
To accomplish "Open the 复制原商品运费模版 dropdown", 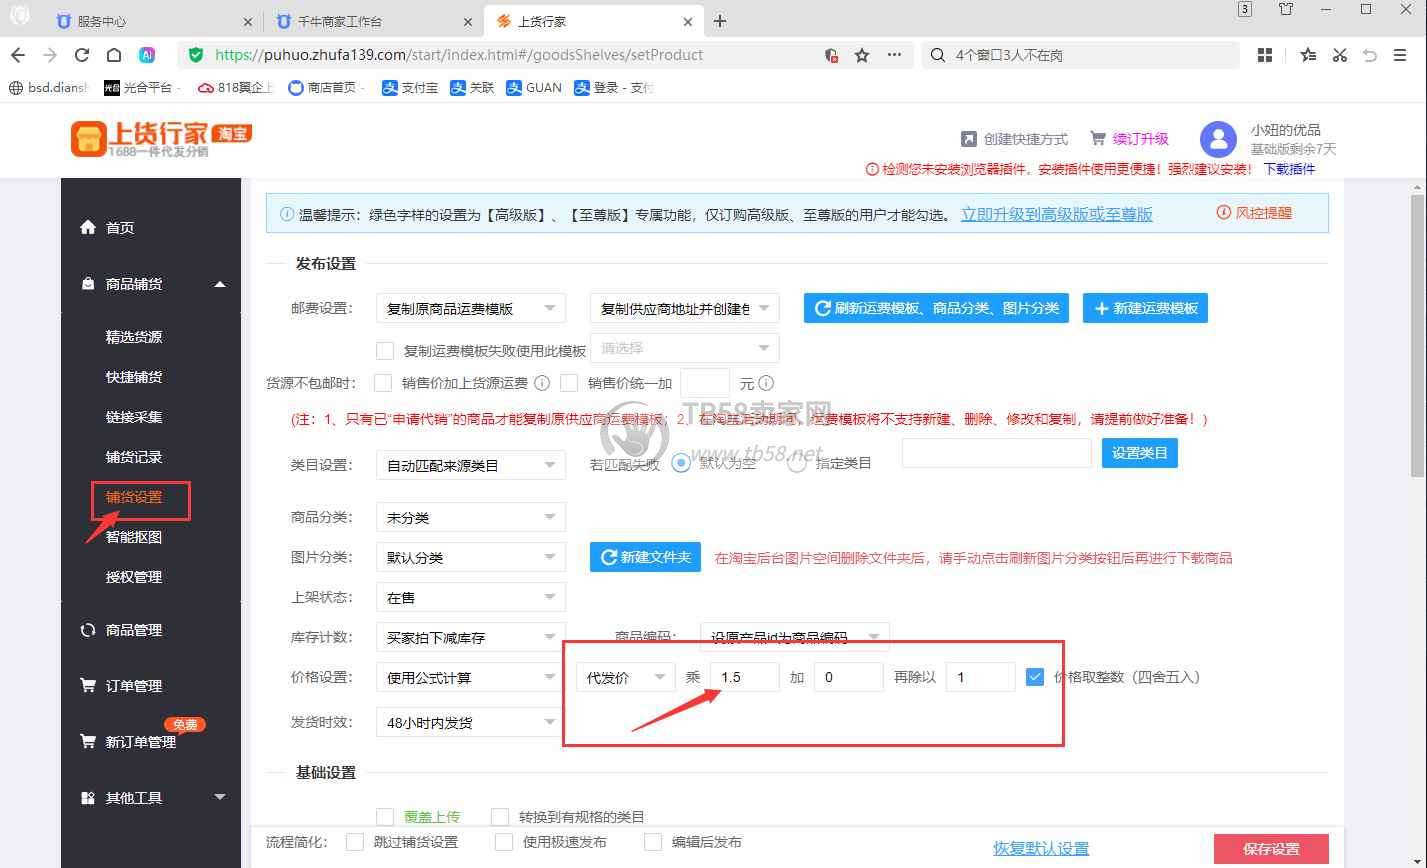I will 471,308.
